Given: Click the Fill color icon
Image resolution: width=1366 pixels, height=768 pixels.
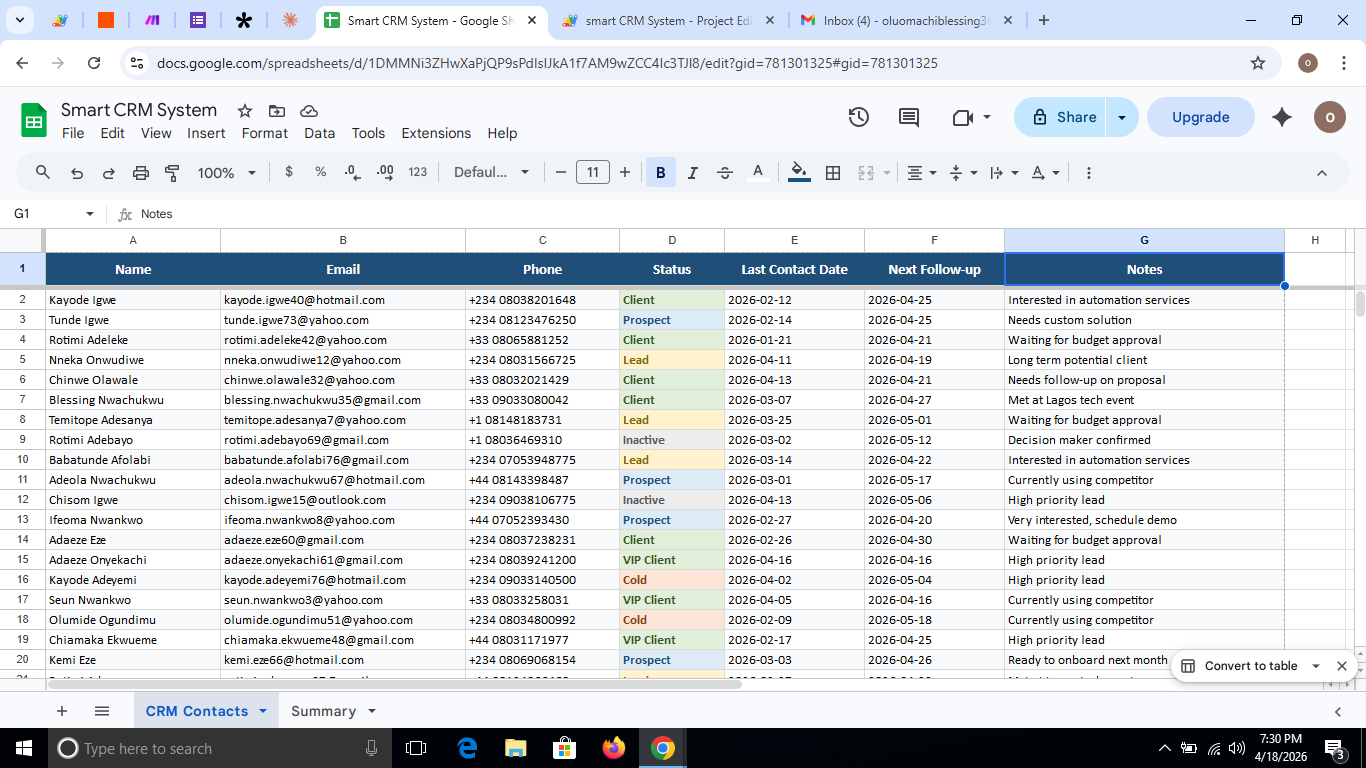Looking at the screenshot, I should pyautogui.click(x=797, y=172).
